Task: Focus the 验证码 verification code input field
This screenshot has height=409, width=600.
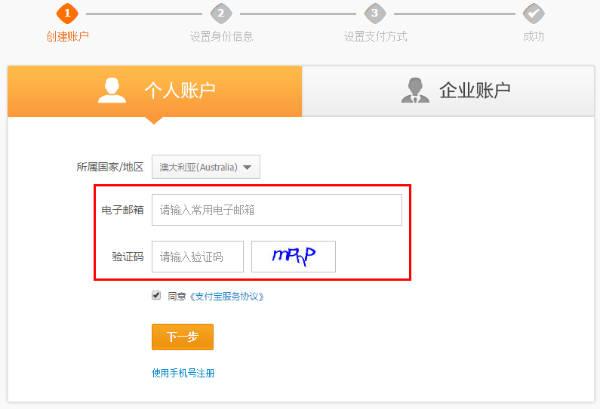Action: coord(197,257)
